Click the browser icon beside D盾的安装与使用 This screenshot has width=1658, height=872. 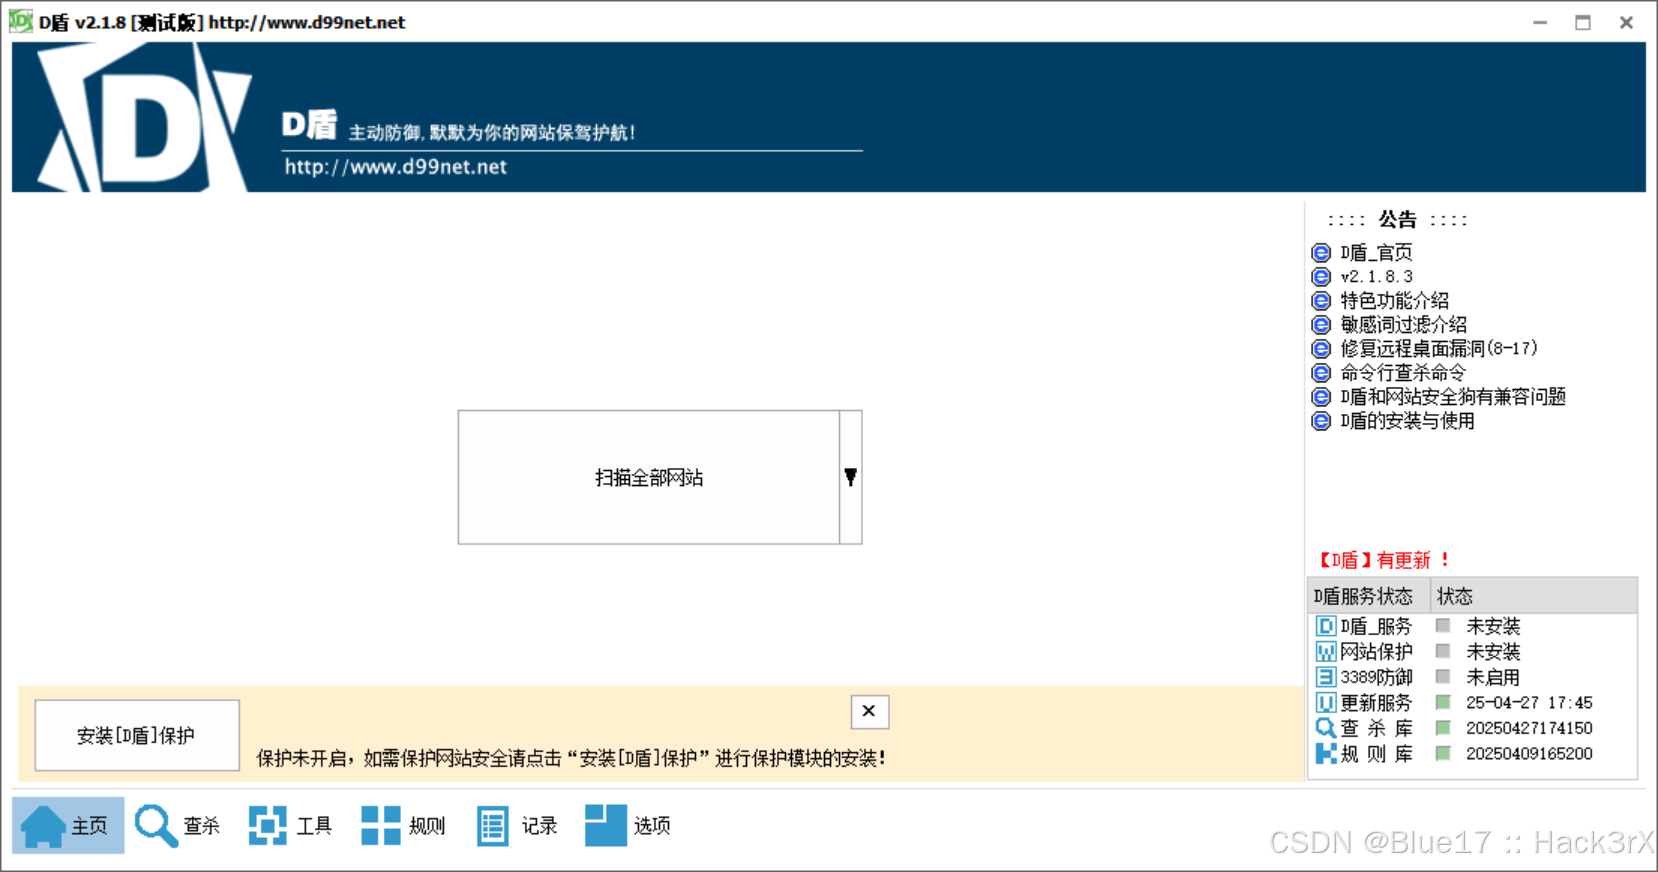[1321, 420]
